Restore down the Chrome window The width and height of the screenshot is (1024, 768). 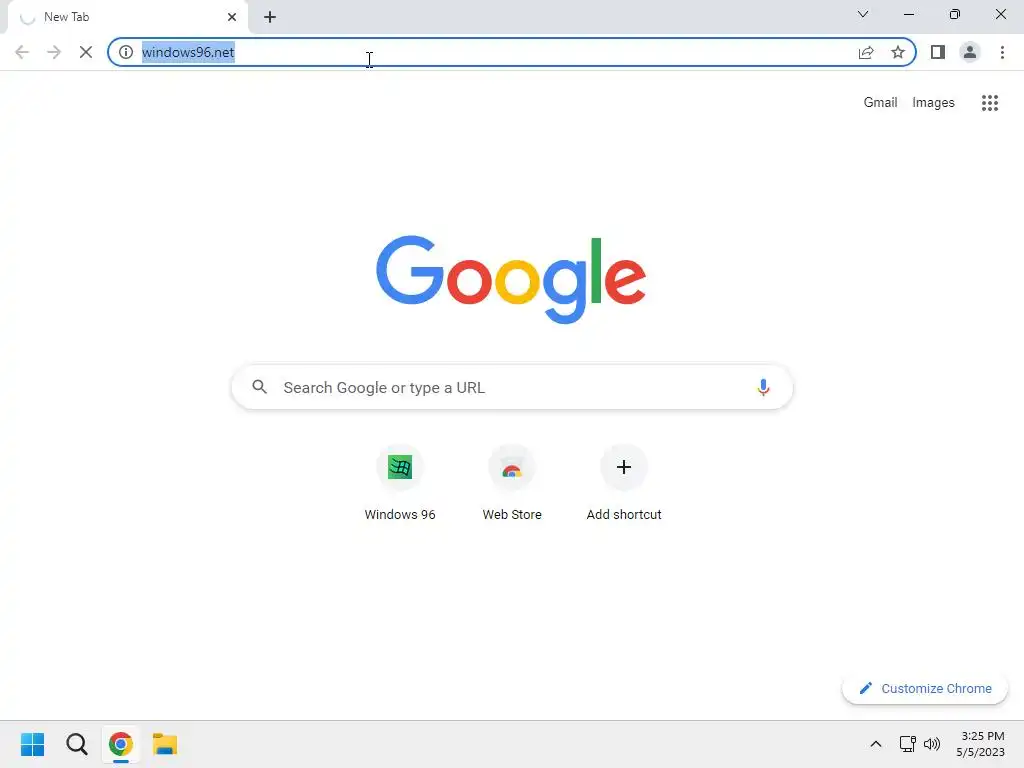click(x=955, y=14)
